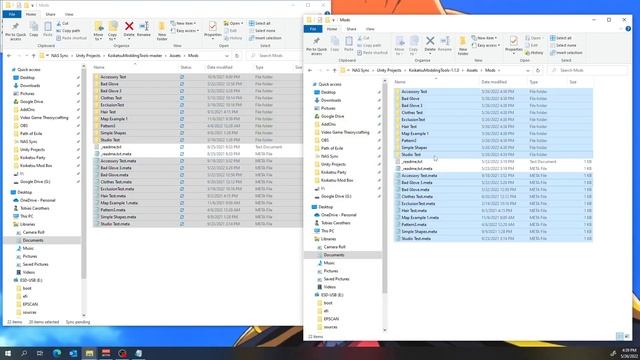
Task: Click Invert selection in right window ribbon
Action: coord(566,53)
